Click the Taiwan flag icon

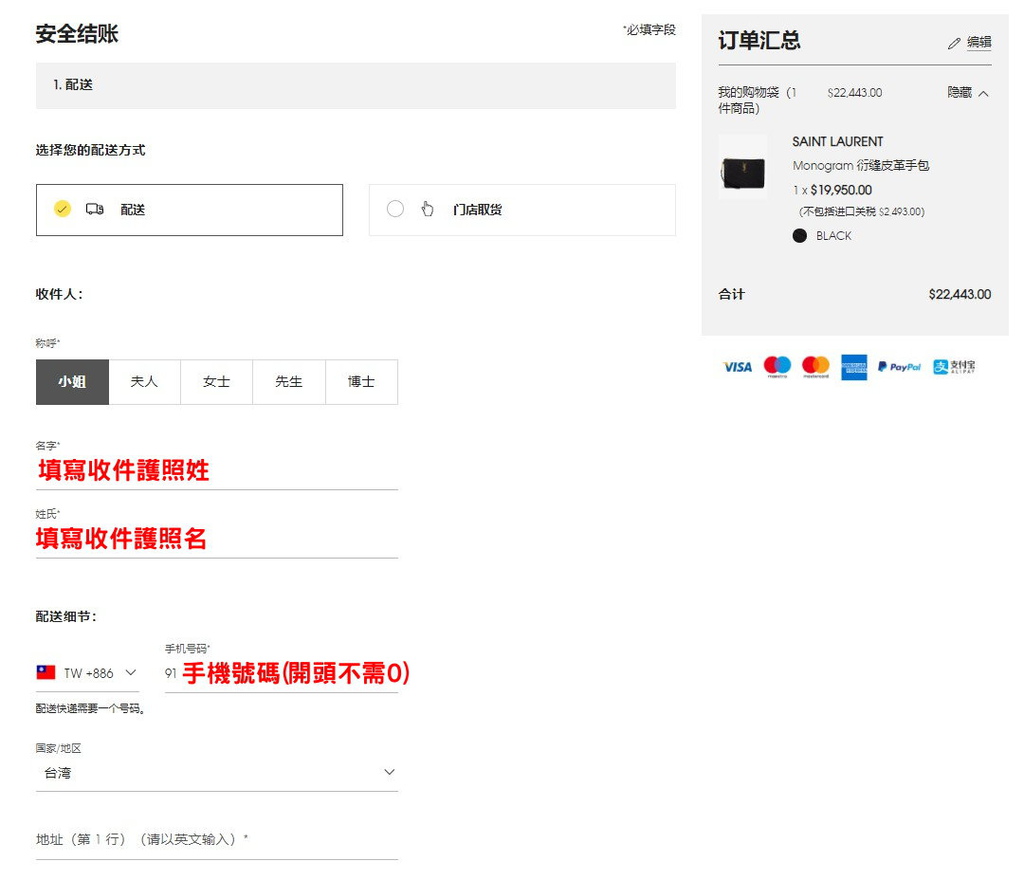point(46,672)
